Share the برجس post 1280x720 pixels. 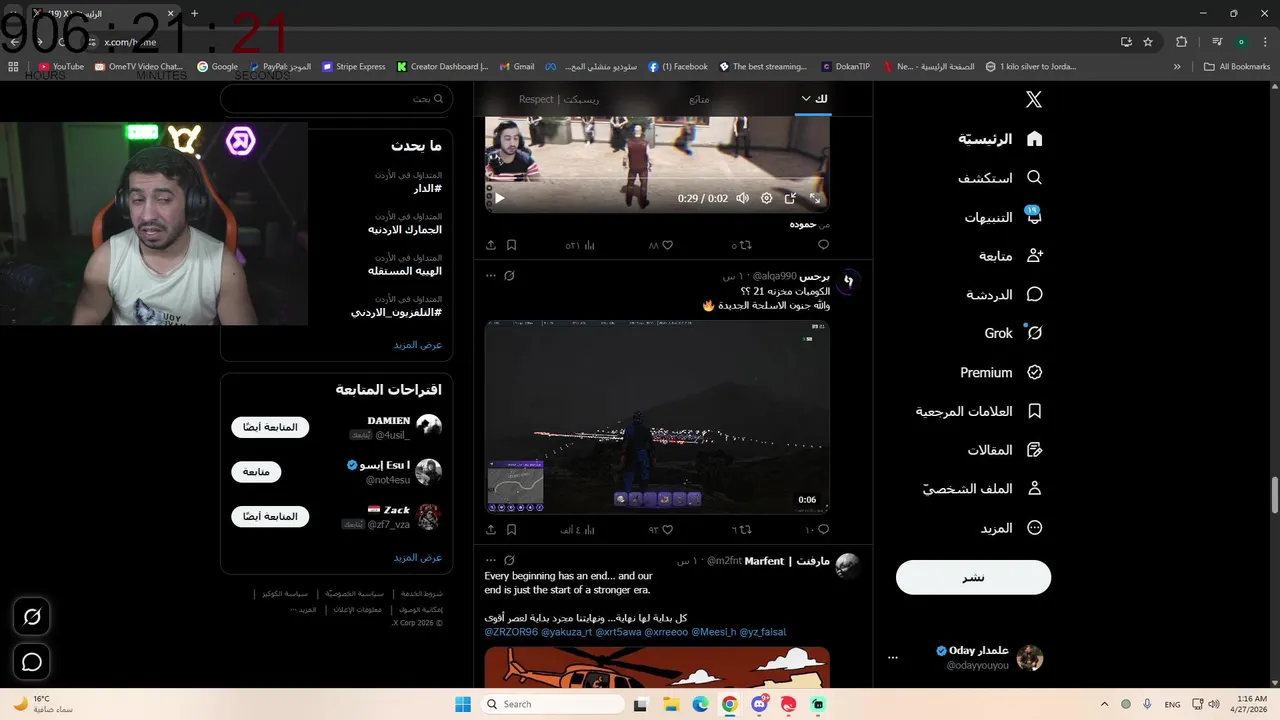(491, 529)
